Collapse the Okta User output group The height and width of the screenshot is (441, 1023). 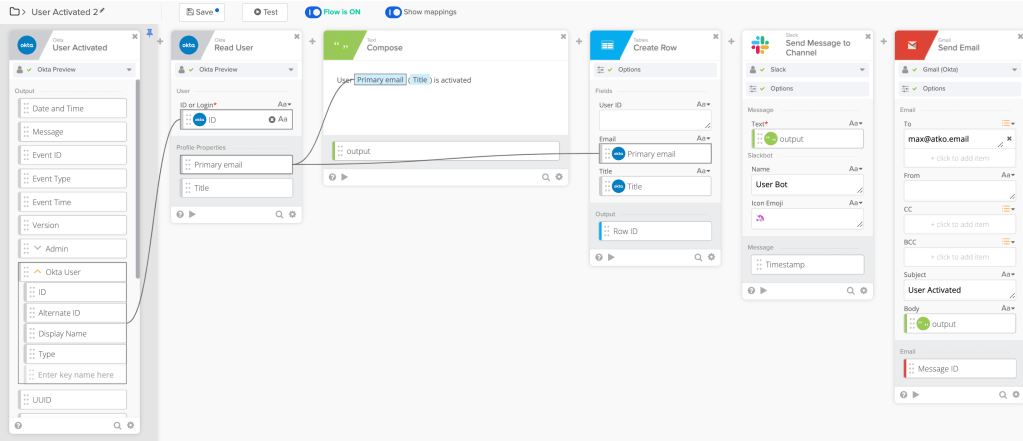point(38,272)
